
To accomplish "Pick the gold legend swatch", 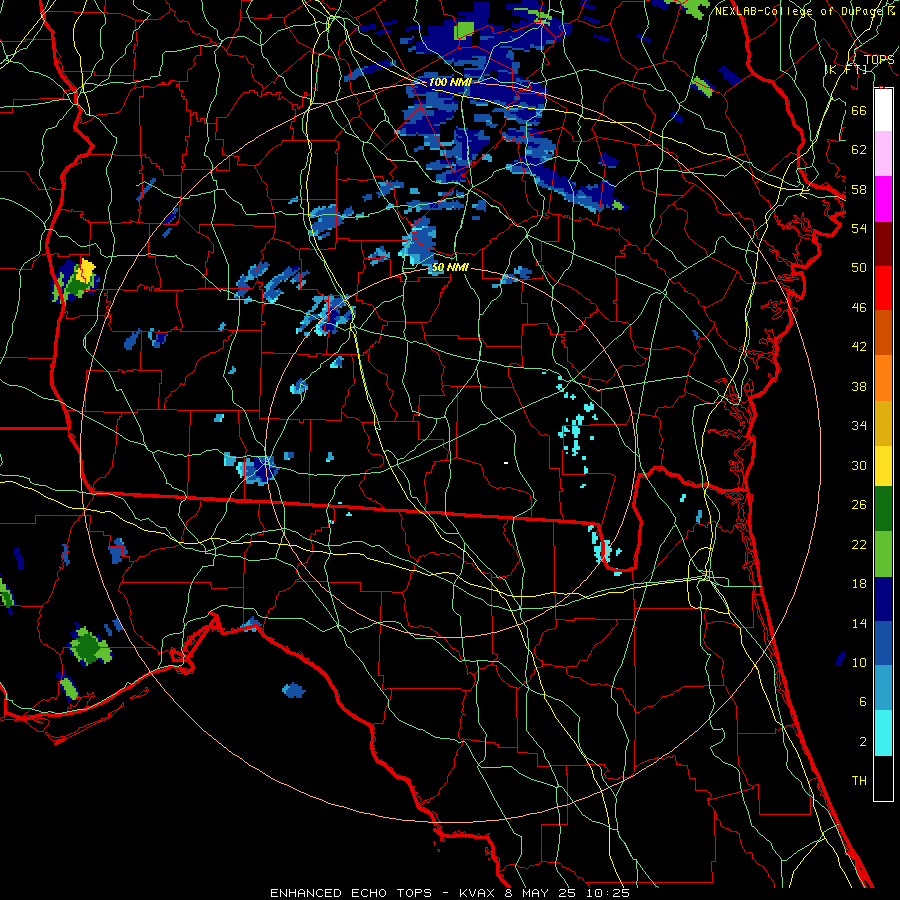I will 883,423.
